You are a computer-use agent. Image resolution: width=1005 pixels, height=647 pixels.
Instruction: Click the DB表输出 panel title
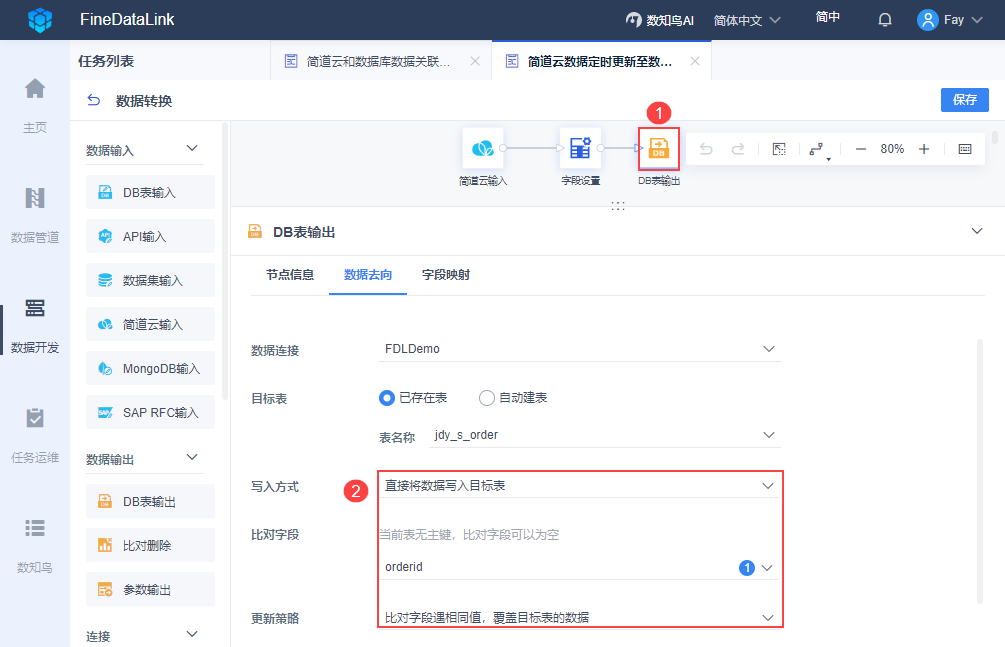click(304, 232)
